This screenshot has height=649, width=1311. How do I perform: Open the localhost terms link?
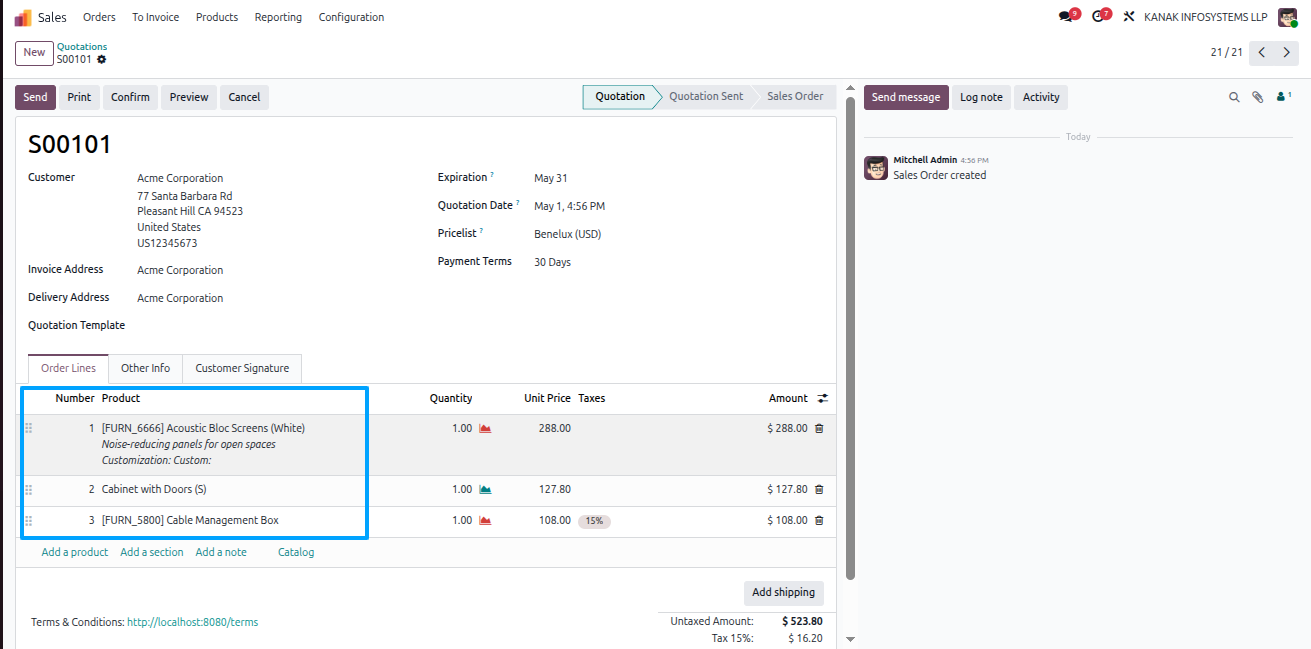pos(192,622)
